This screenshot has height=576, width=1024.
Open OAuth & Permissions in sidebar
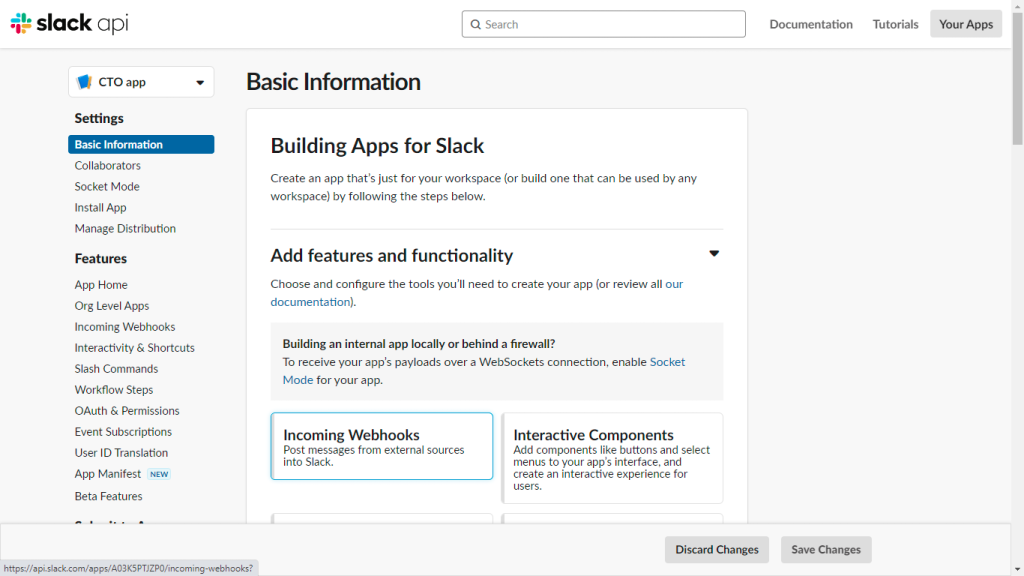(x=127, y=410)
